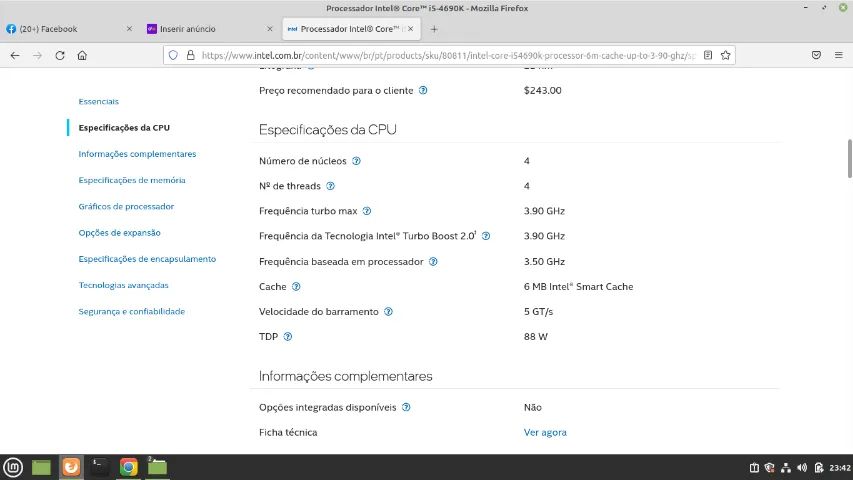Screen dimensions: 853x480
Task: Go to Informações complementares in sidebar
Action: (x=137, y=154)
